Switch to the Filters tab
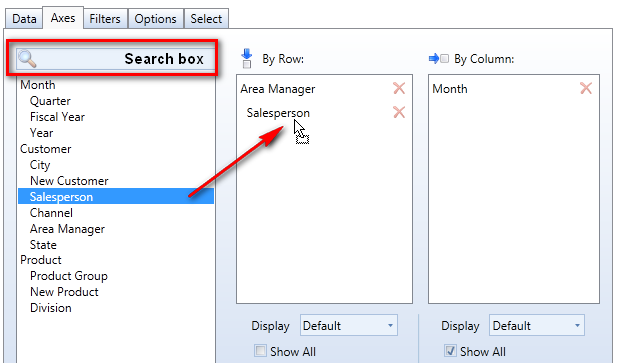The height and width of the screenshot is (363, 617). point(105,19)
